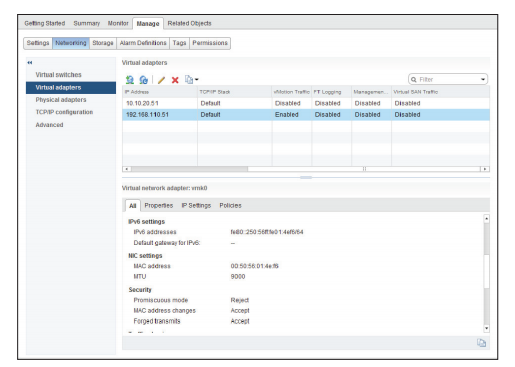515x367 pixels.
Task: Click the Refresh network icon in toolbar
Action: point(143,80)
